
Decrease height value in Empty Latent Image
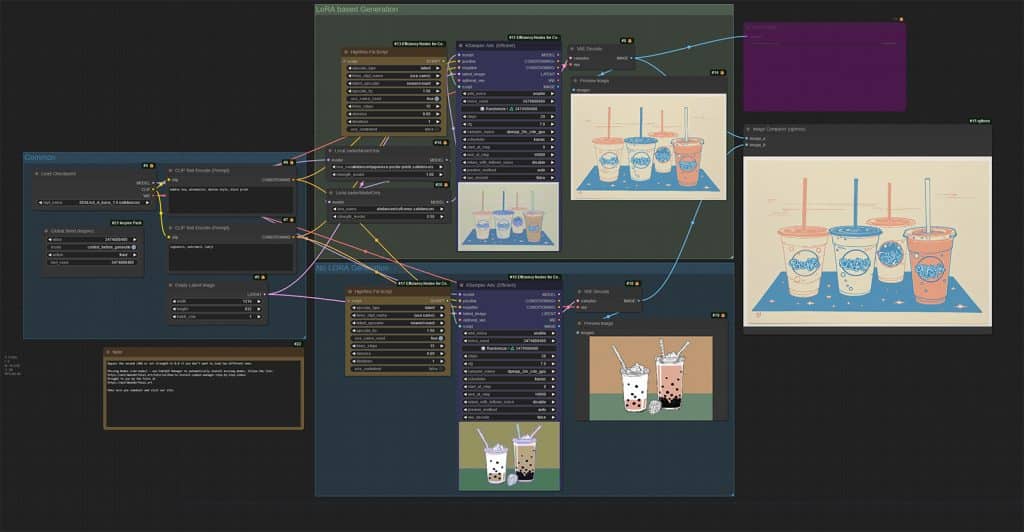[174, 309]
